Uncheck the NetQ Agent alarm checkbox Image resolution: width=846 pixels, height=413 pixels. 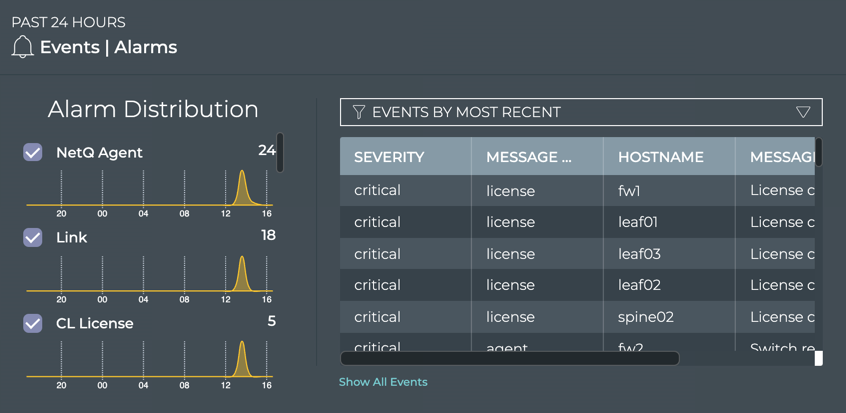[33, 152]
